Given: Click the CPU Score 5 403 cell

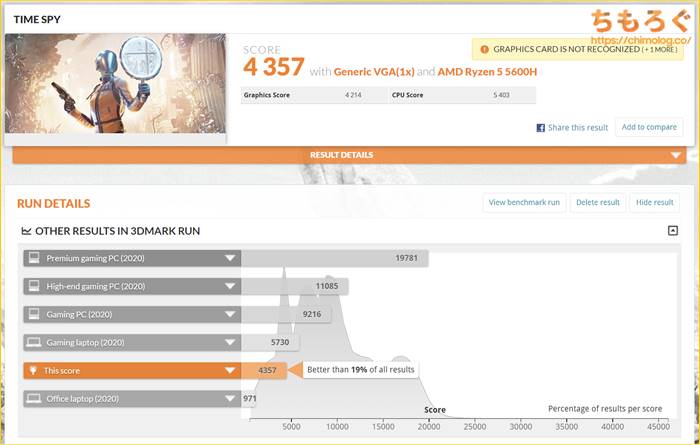Looking at the screenshot, I should pos(462,95).
